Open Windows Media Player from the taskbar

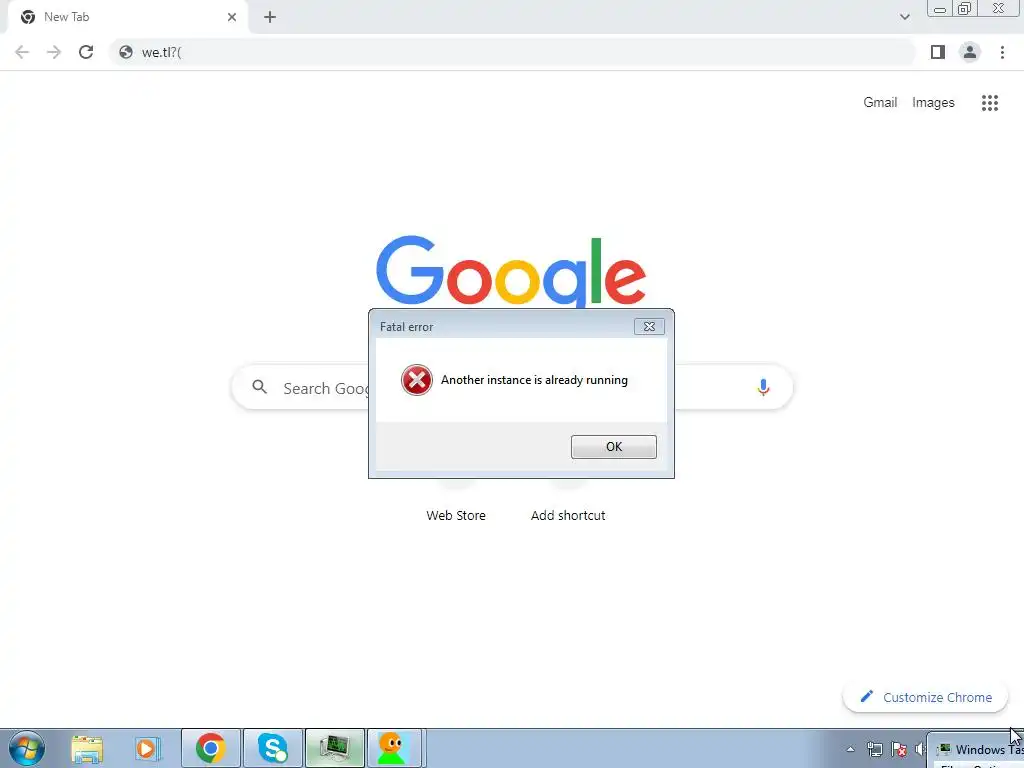[x=148, y=748]
